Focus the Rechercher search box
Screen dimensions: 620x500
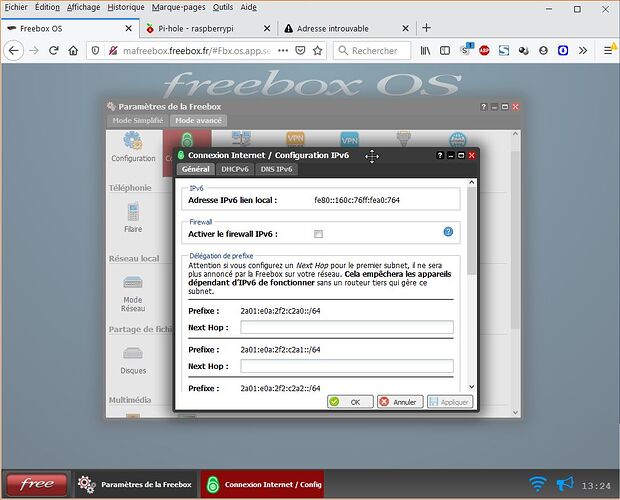point(372,51)
